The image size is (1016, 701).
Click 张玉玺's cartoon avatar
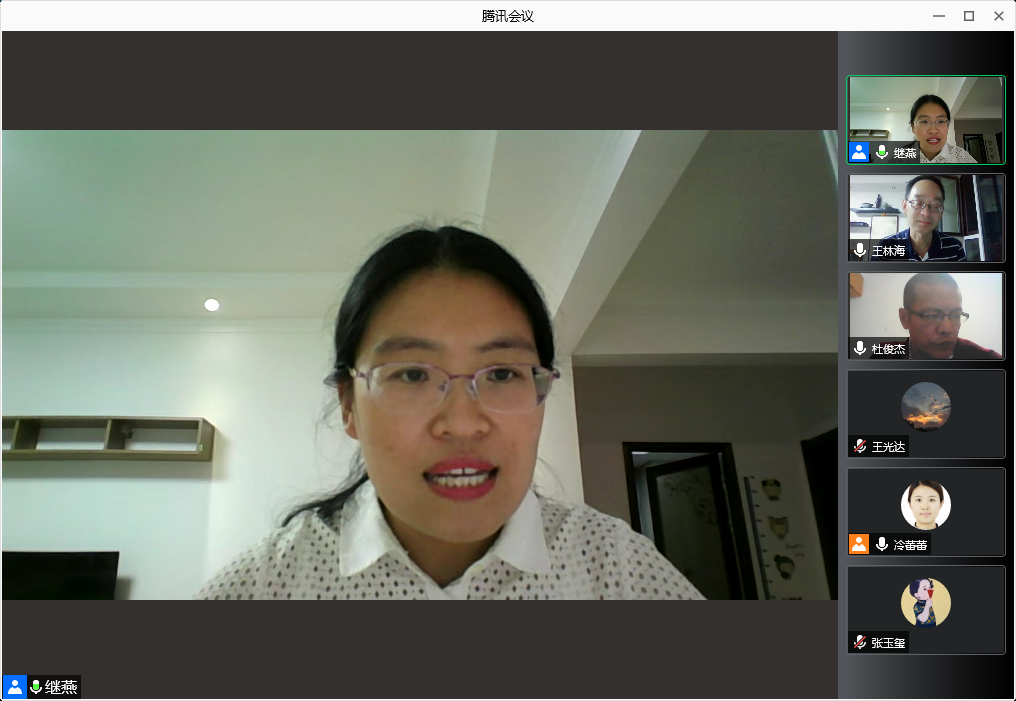tap(926, 603)
